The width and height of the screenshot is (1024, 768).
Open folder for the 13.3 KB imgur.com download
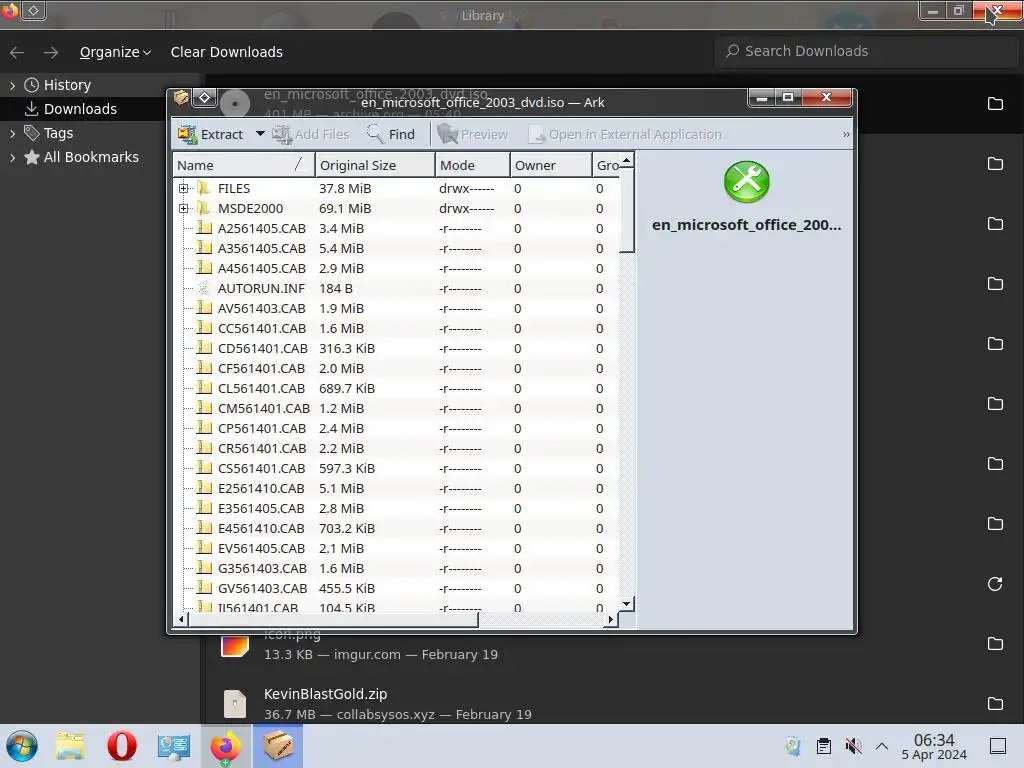[995, 643]
